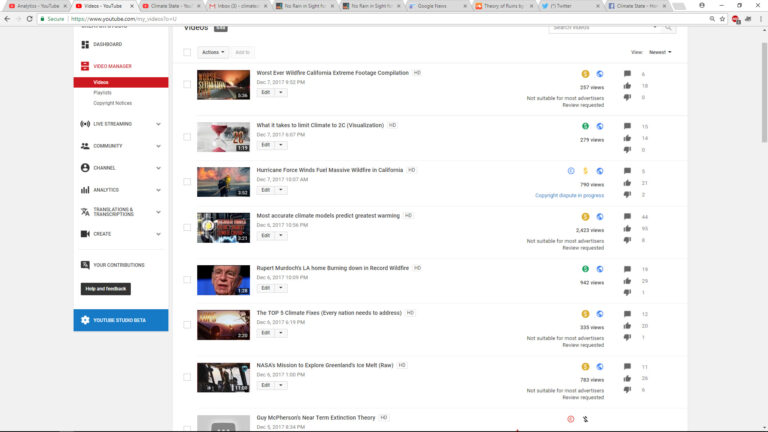This screenshot has width=768, height=432.
Task: Expand the Live Streaming sidebar section
Action: click(158, 124)
